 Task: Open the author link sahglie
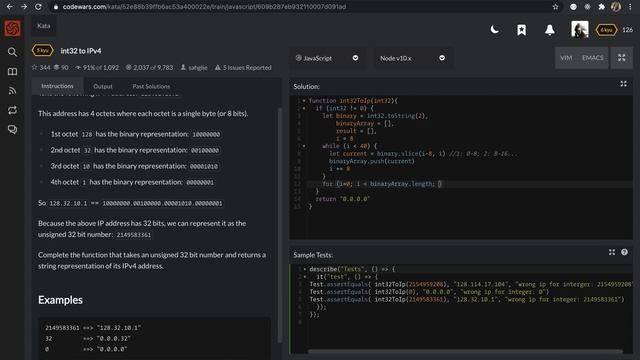(194, 67)
